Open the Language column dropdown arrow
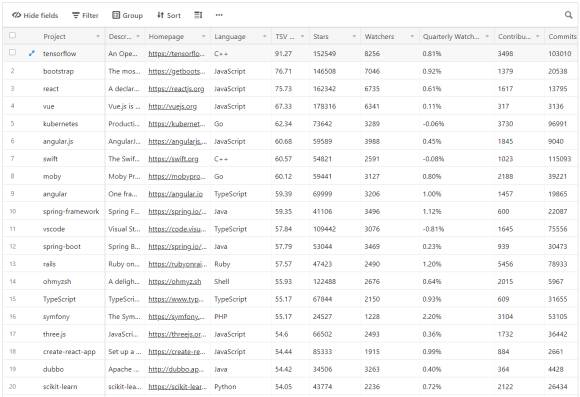This screenshot has width=580, height=397. (x=264, y=36)
